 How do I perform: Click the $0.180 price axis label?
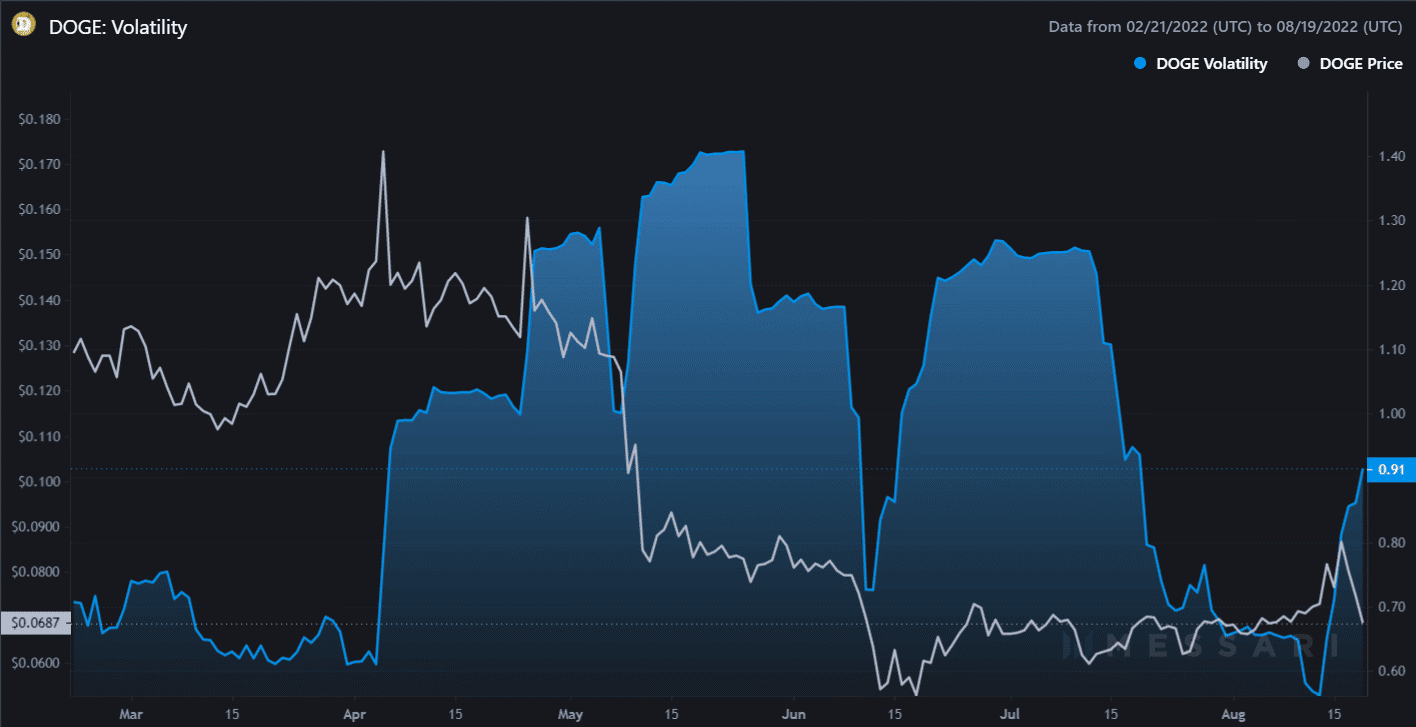39,120
